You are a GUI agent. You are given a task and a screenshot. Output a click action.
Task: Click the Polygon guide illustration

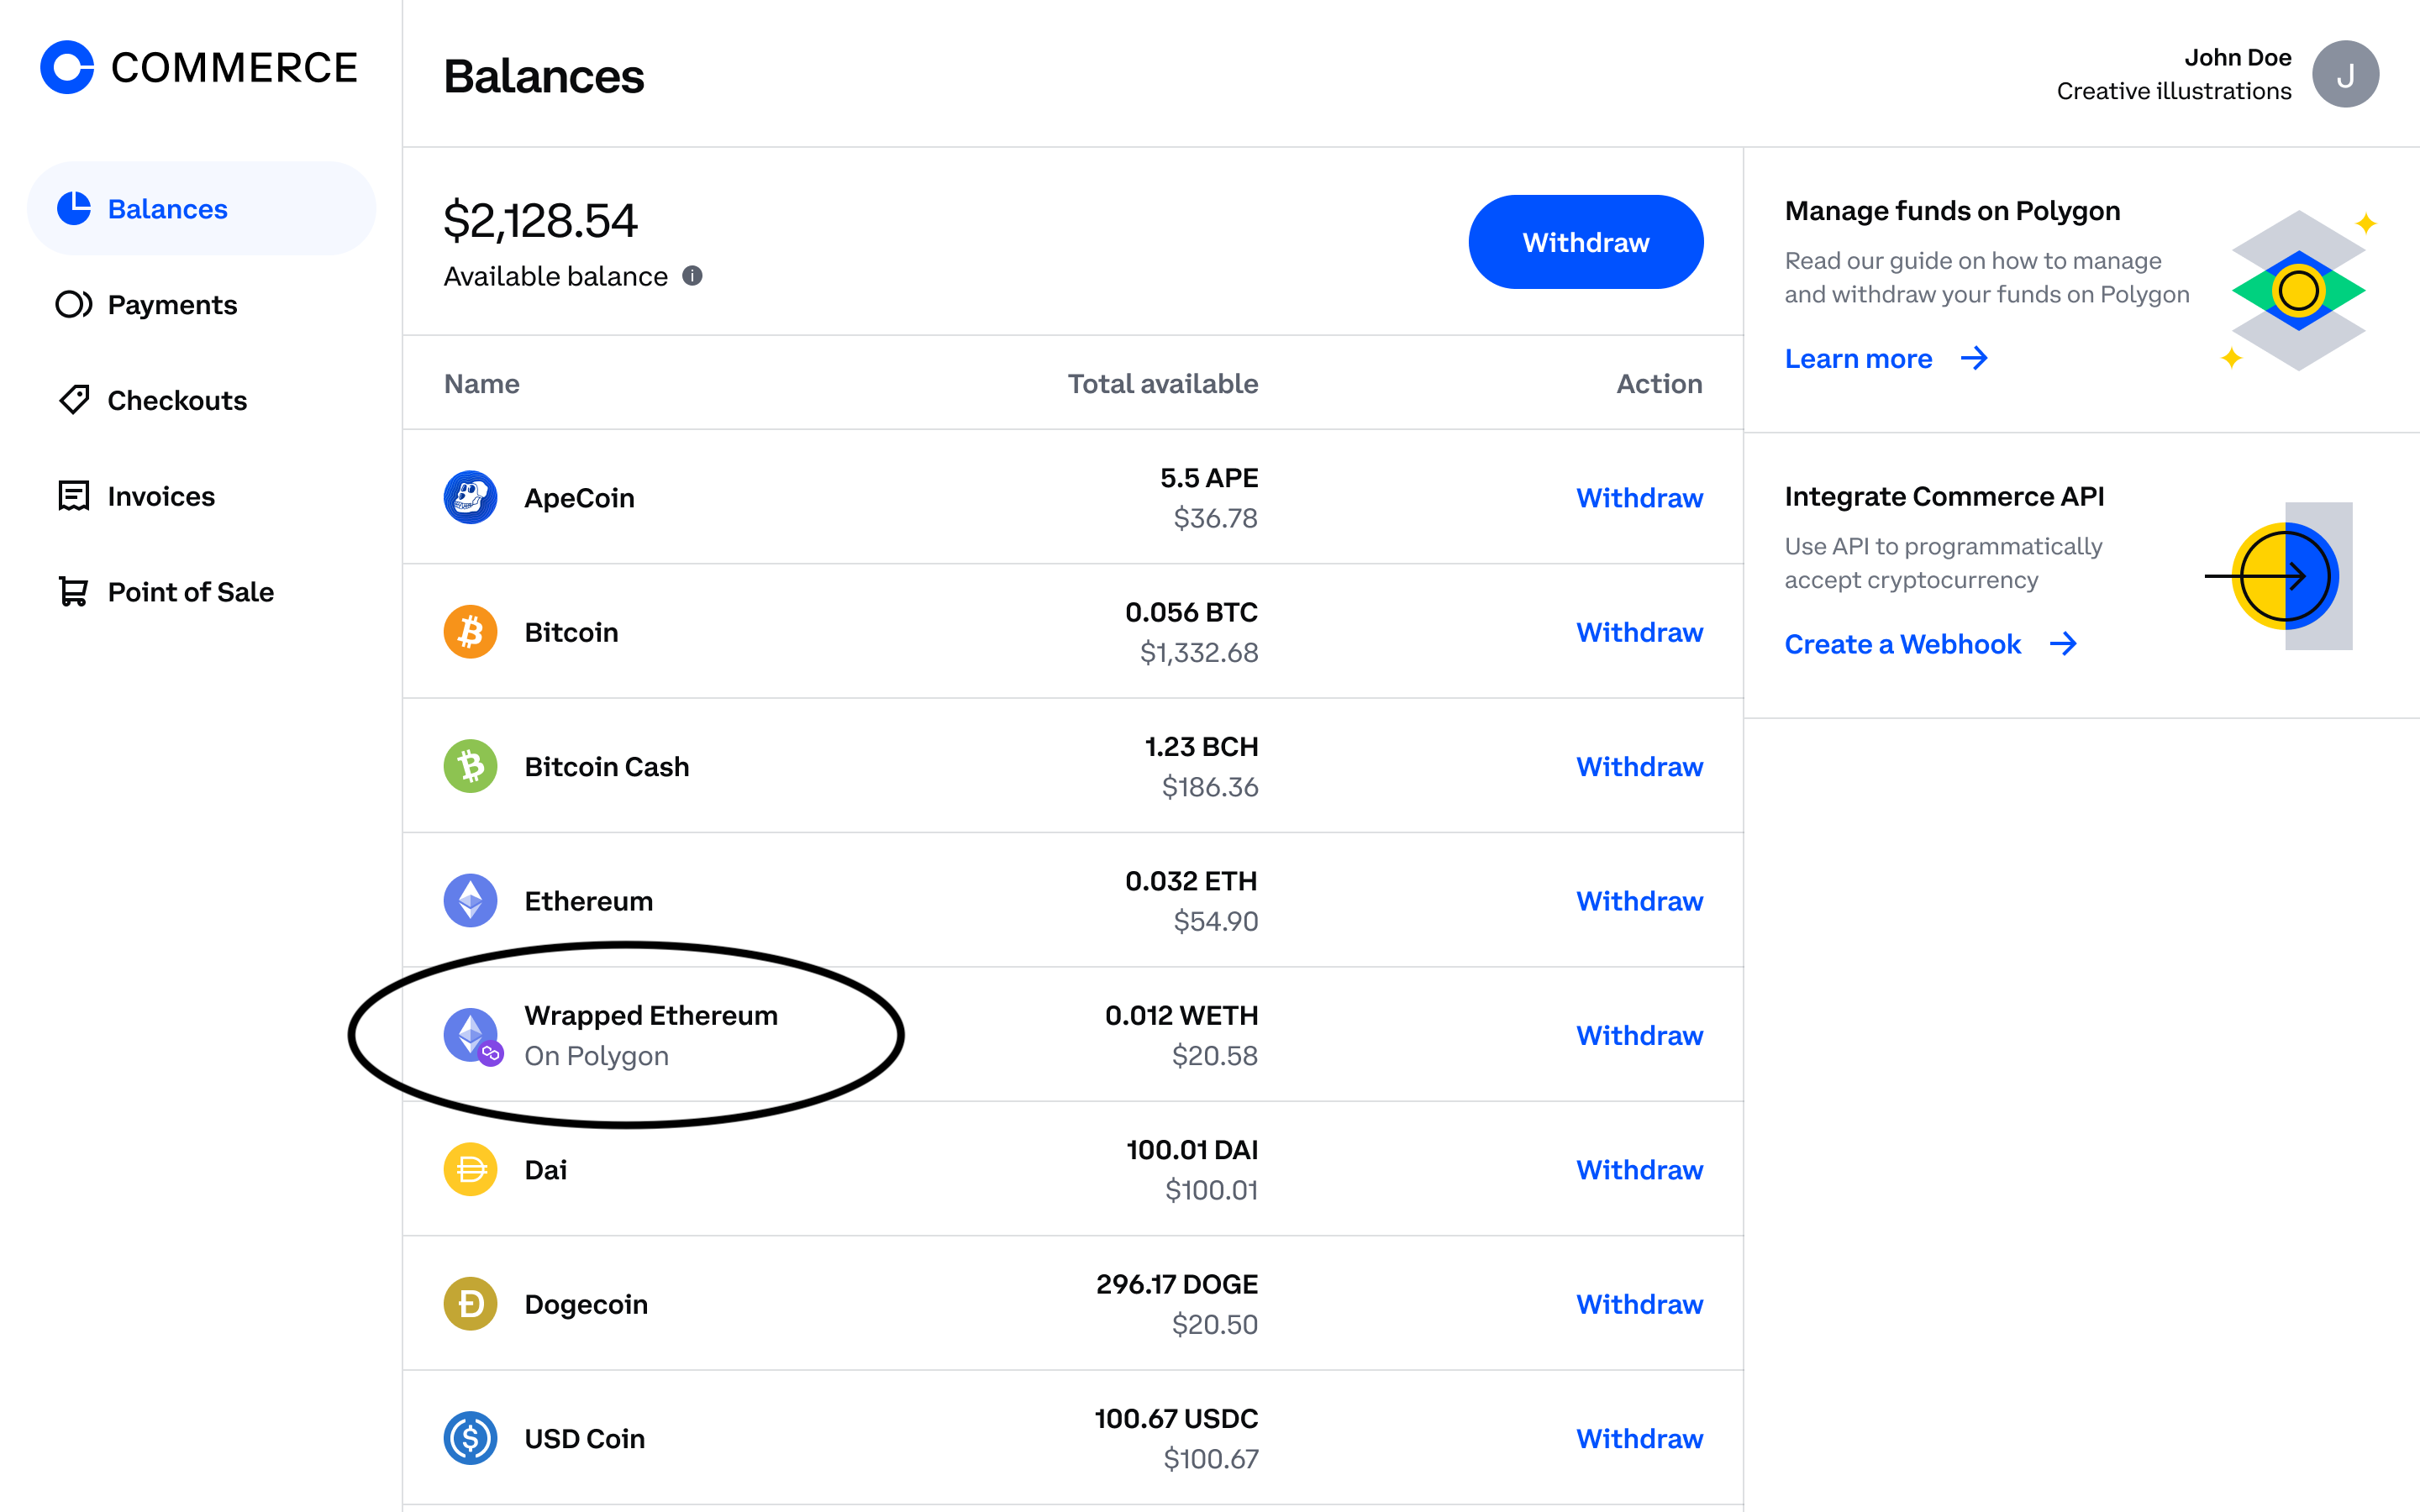2298,291
